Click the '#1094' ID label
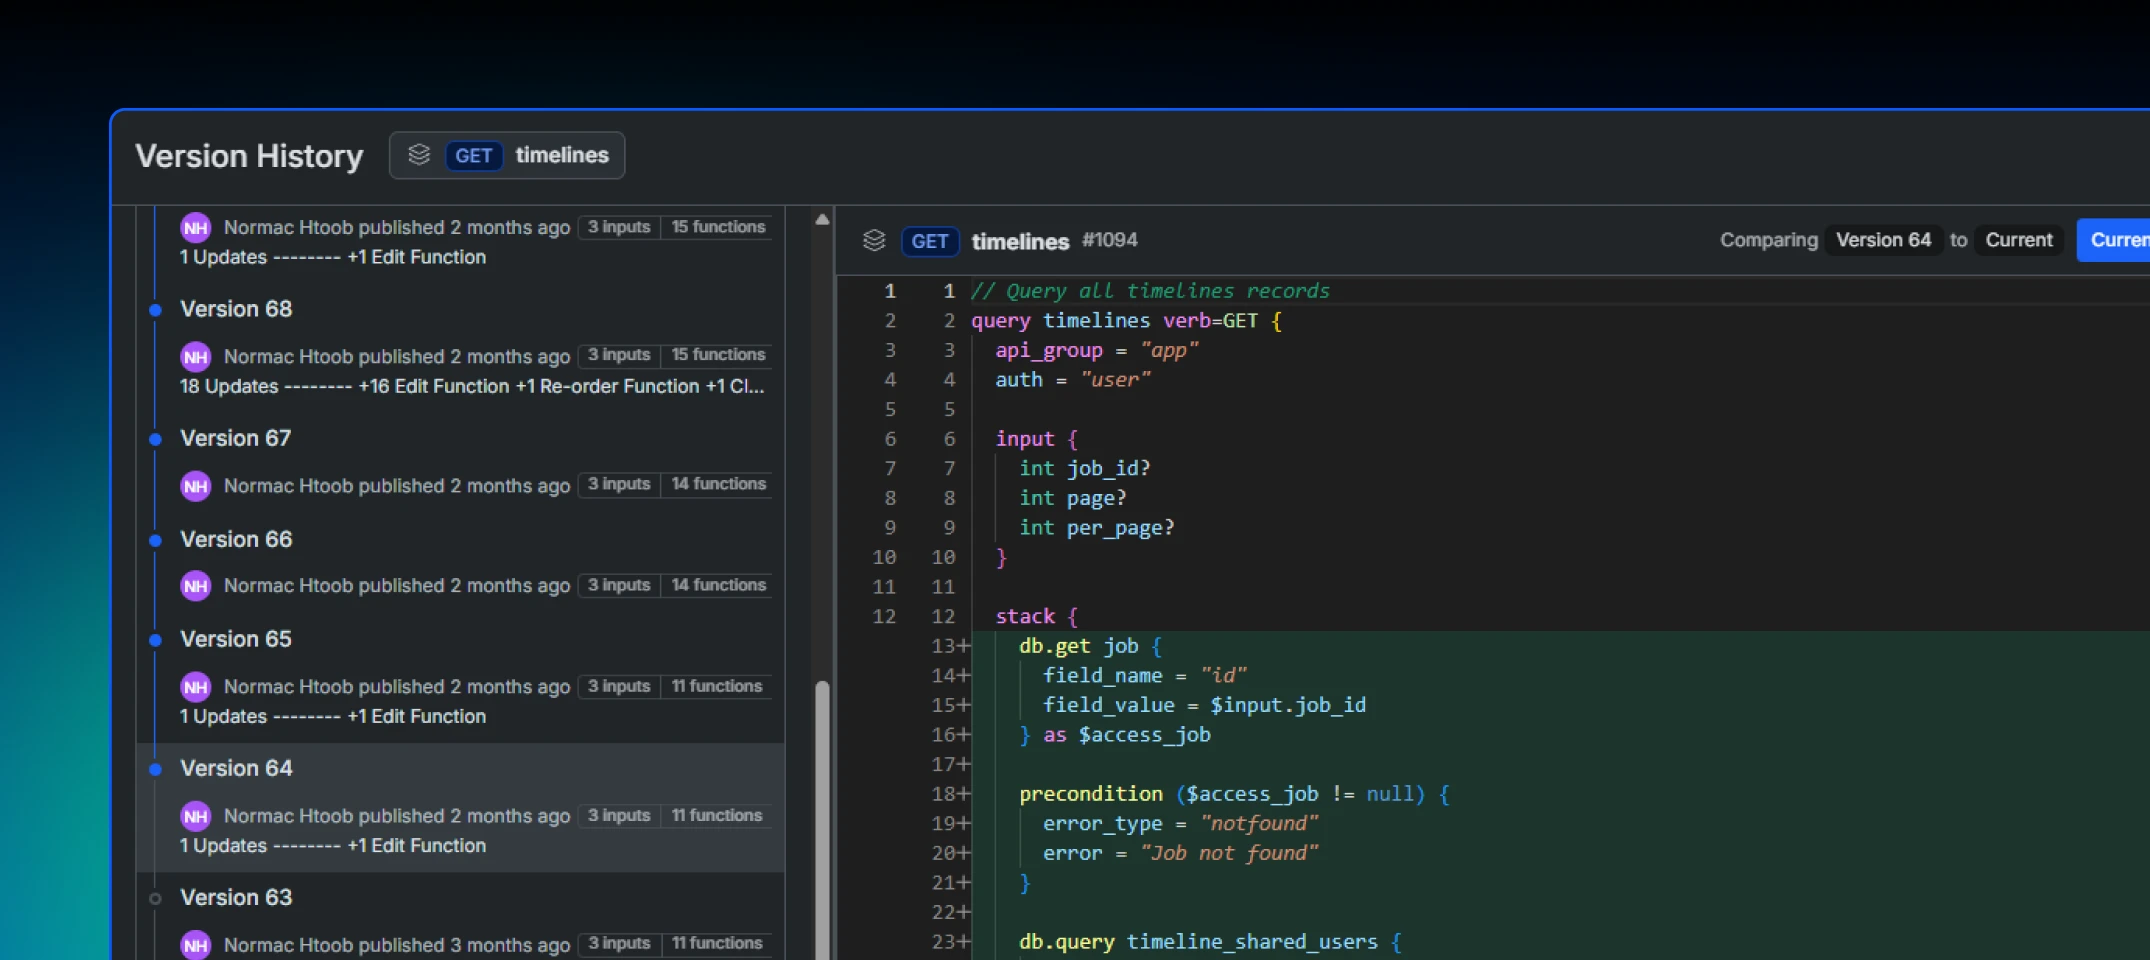 (x=1110, y=240)
